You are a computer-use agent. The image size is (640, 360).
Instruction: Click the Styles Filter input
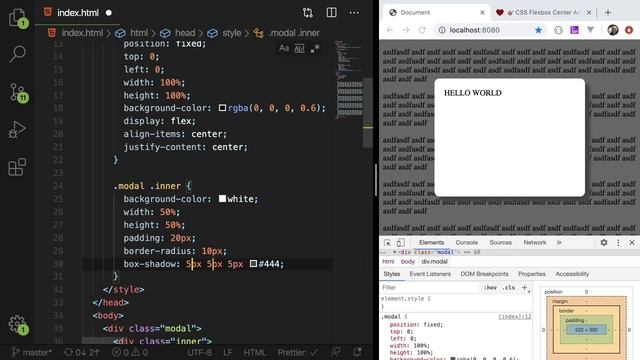(x=429, y=288)
